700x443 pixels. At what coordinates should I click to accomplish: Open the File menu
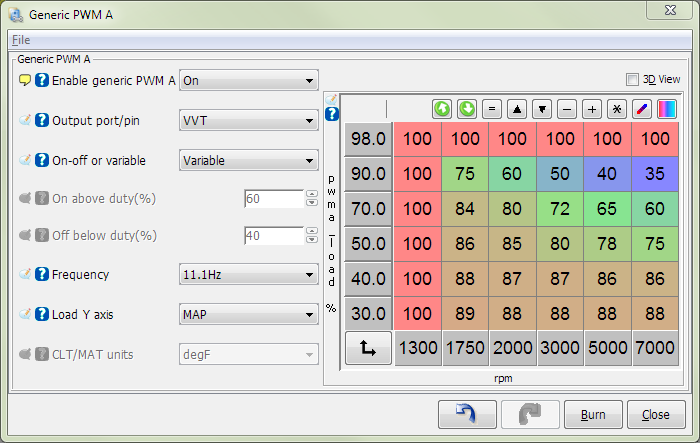[x=21, y=40]
